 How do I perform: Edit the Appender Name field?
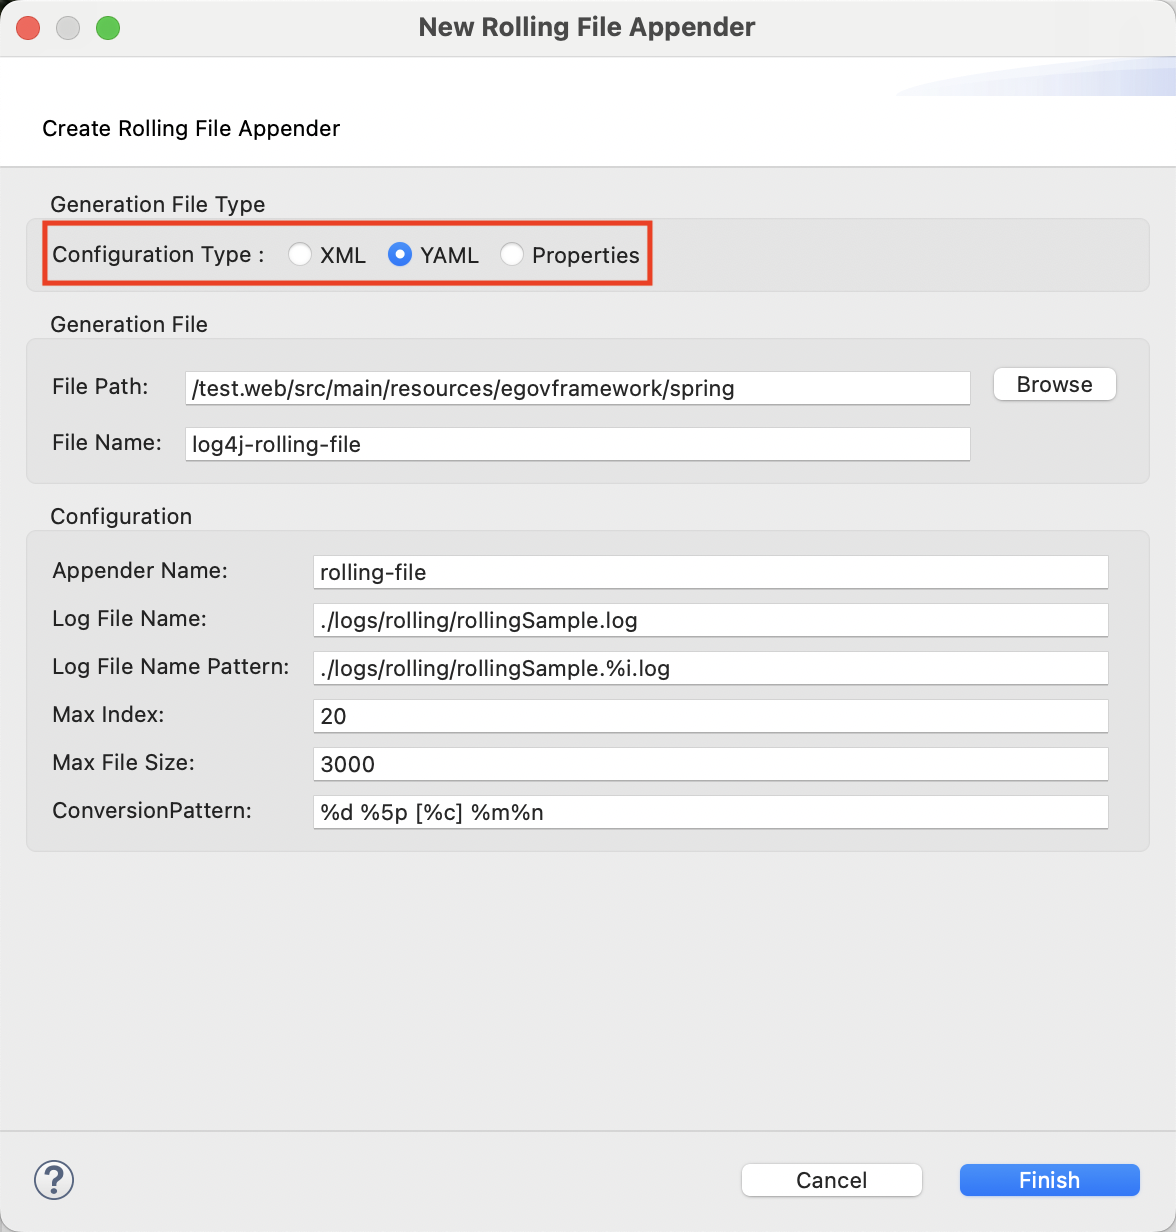(x=710, y=572)
